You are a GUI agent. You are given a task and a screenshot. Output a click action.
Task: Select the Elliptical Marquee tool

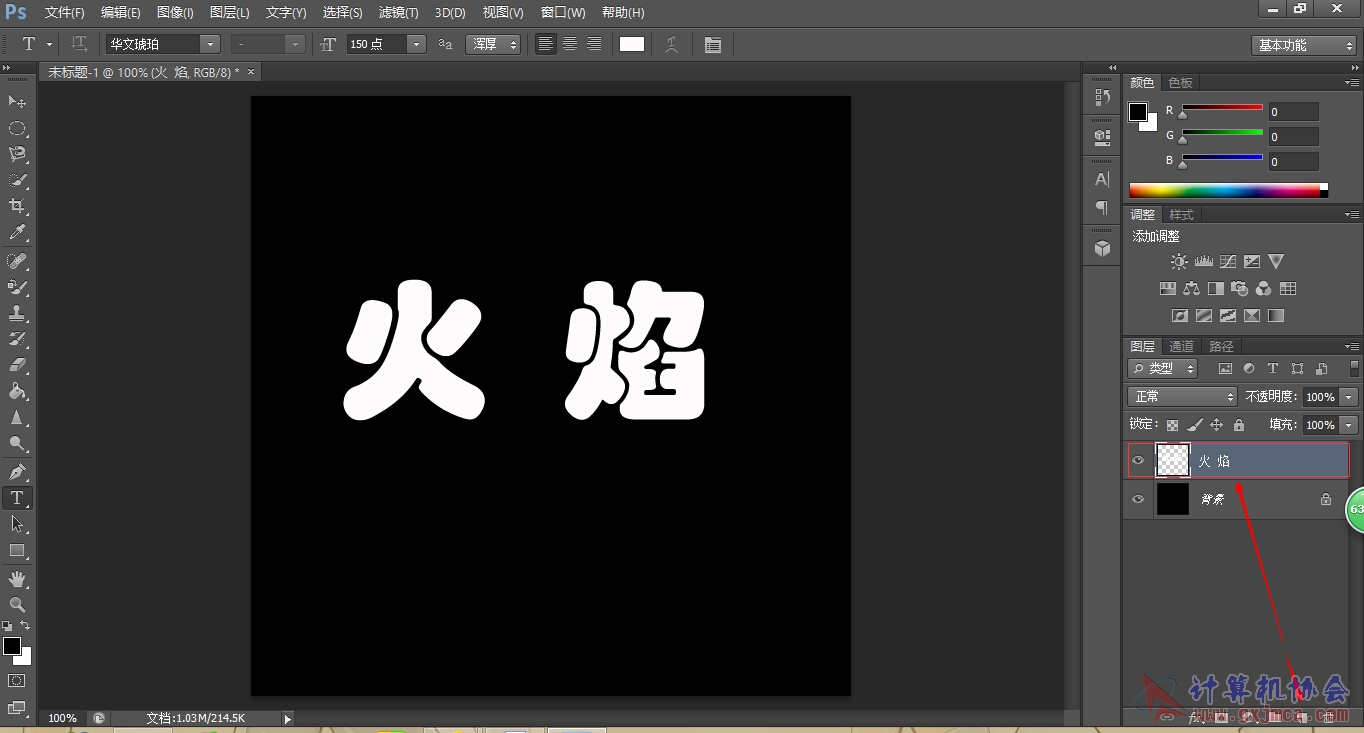click(x=17, y=128)
